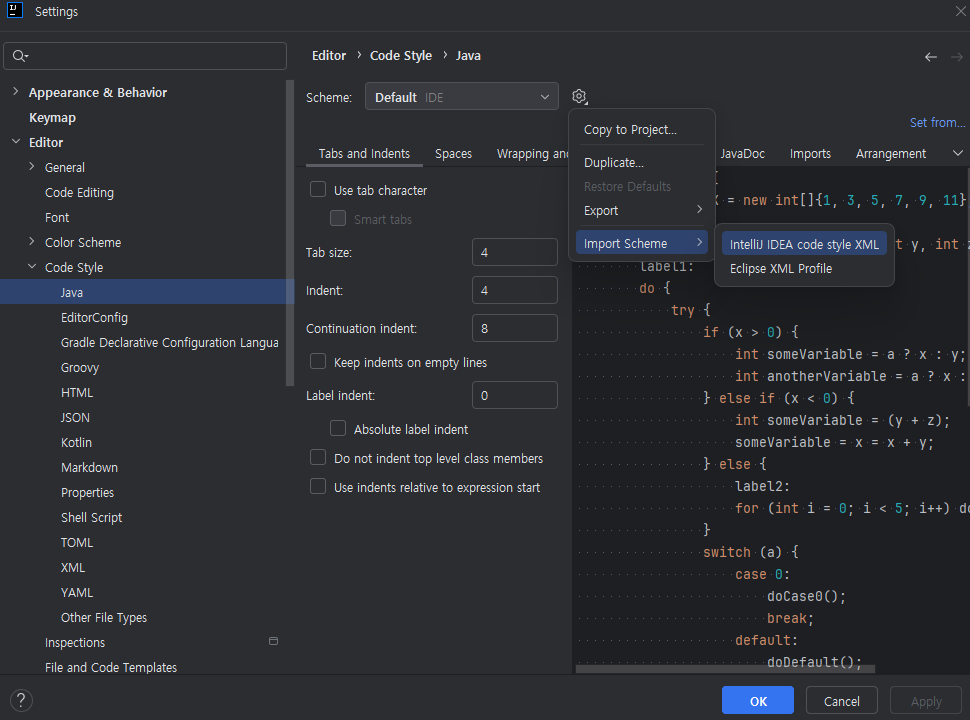
Task: Toggle the Smart tabs checkbox
Action: click(338, 218)
